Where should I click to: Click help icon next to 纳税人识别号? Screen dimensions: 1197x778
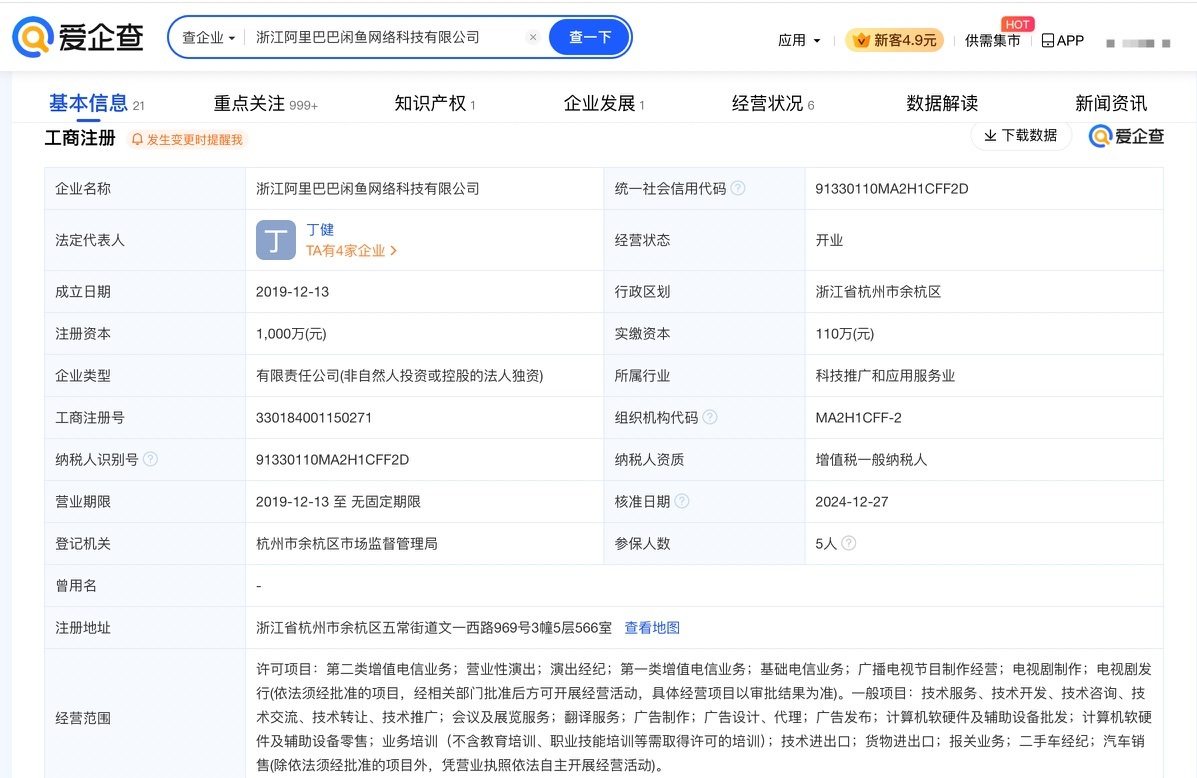150,460
